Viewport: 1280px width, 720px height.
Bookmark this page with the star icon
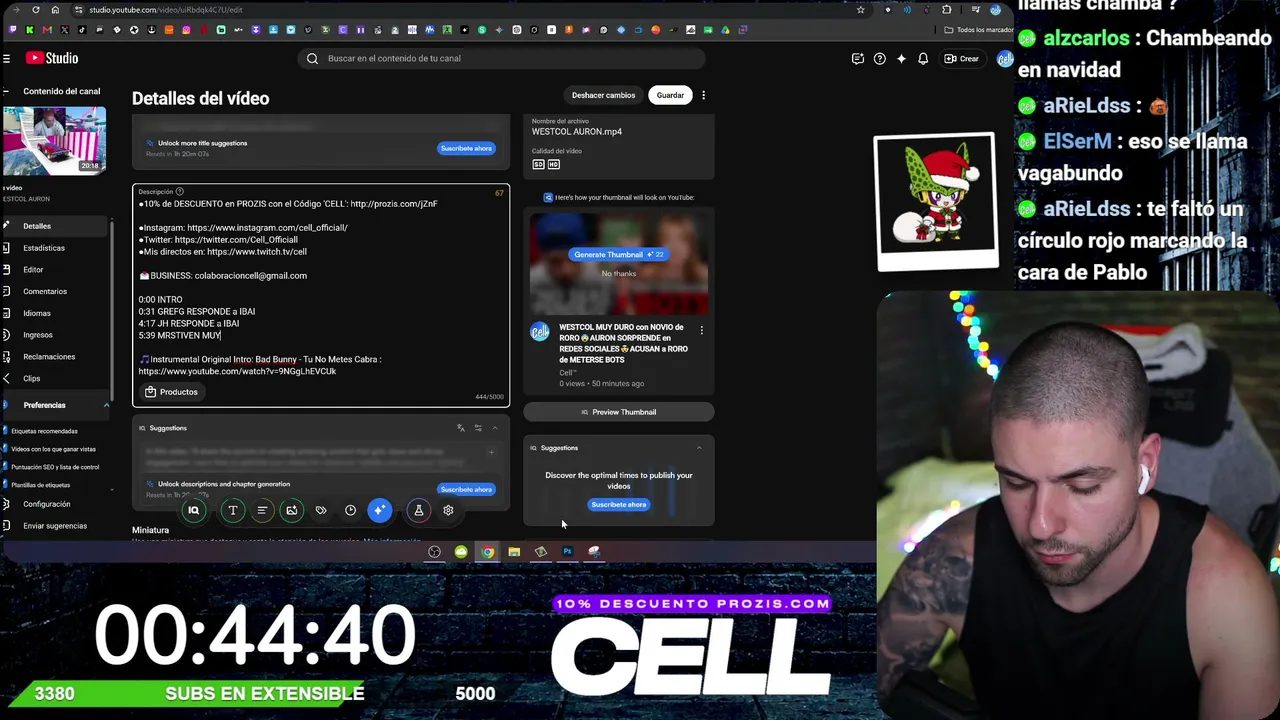[x=860, y=10]
